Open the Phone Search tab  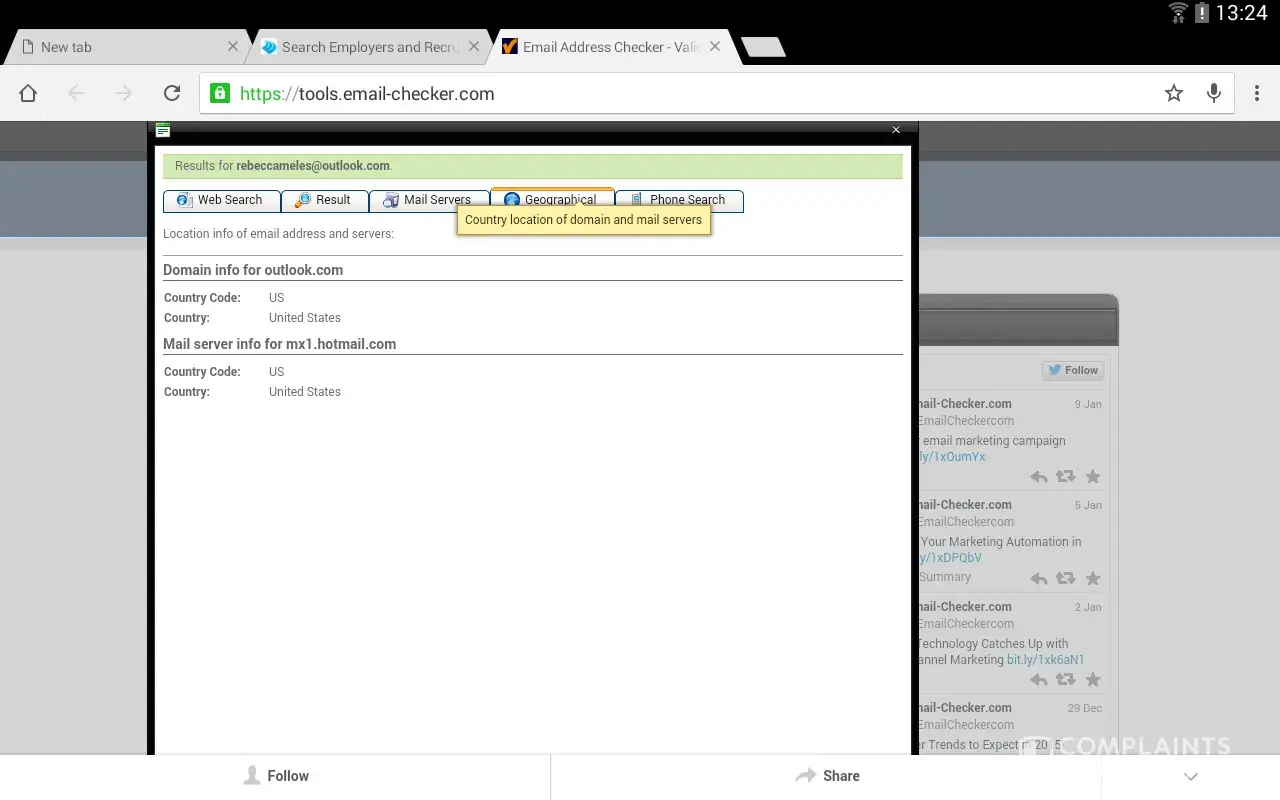[678, 199]
